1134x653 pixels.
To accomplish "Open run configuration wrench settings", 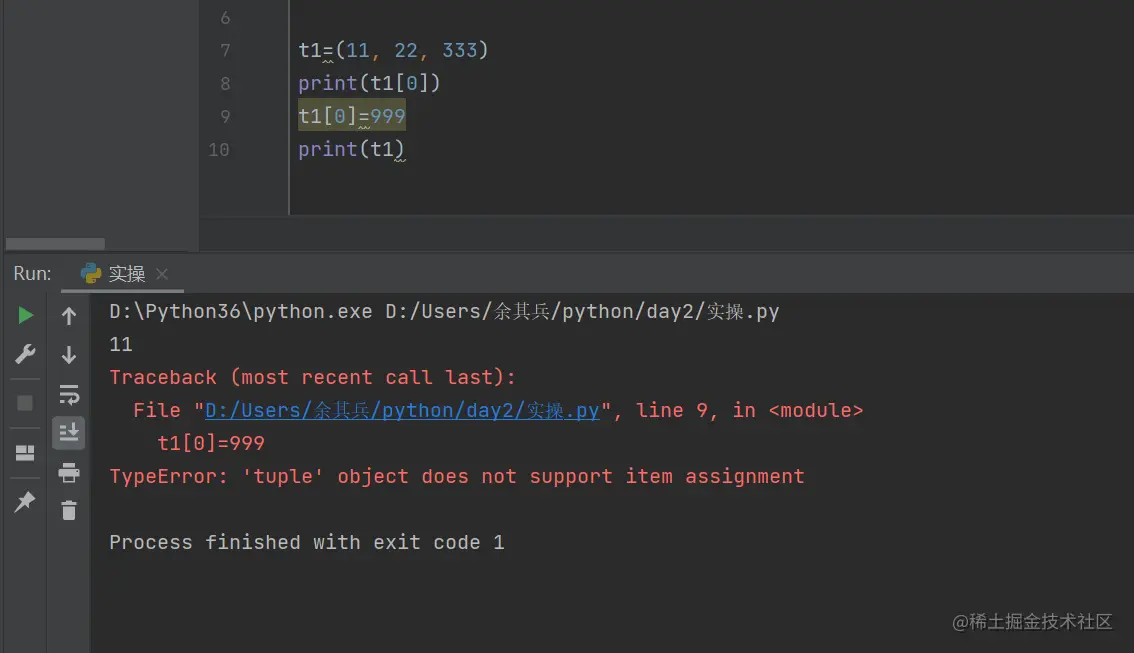I will pos(25,354).
